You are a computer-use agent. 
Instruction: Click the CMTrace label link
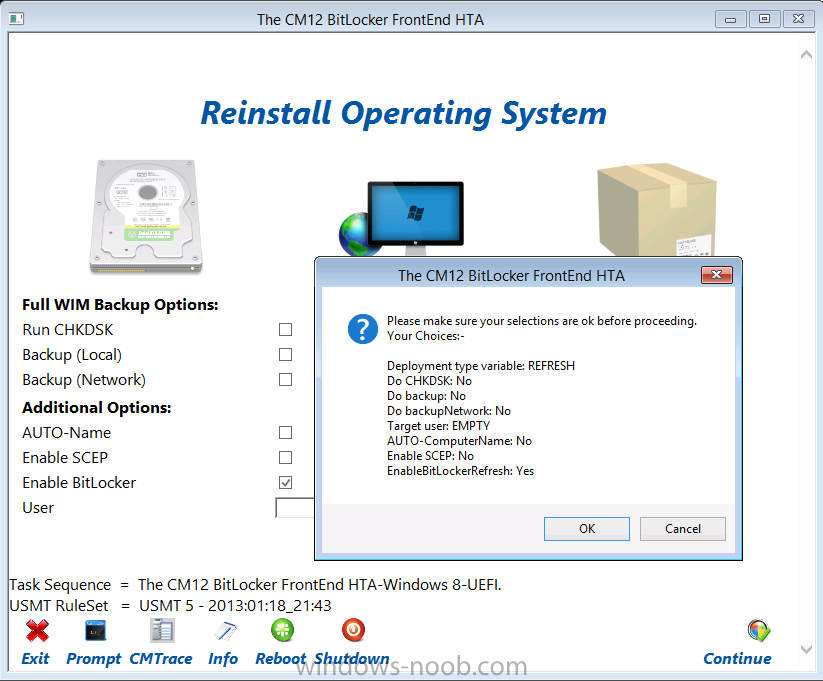[161, 658]
